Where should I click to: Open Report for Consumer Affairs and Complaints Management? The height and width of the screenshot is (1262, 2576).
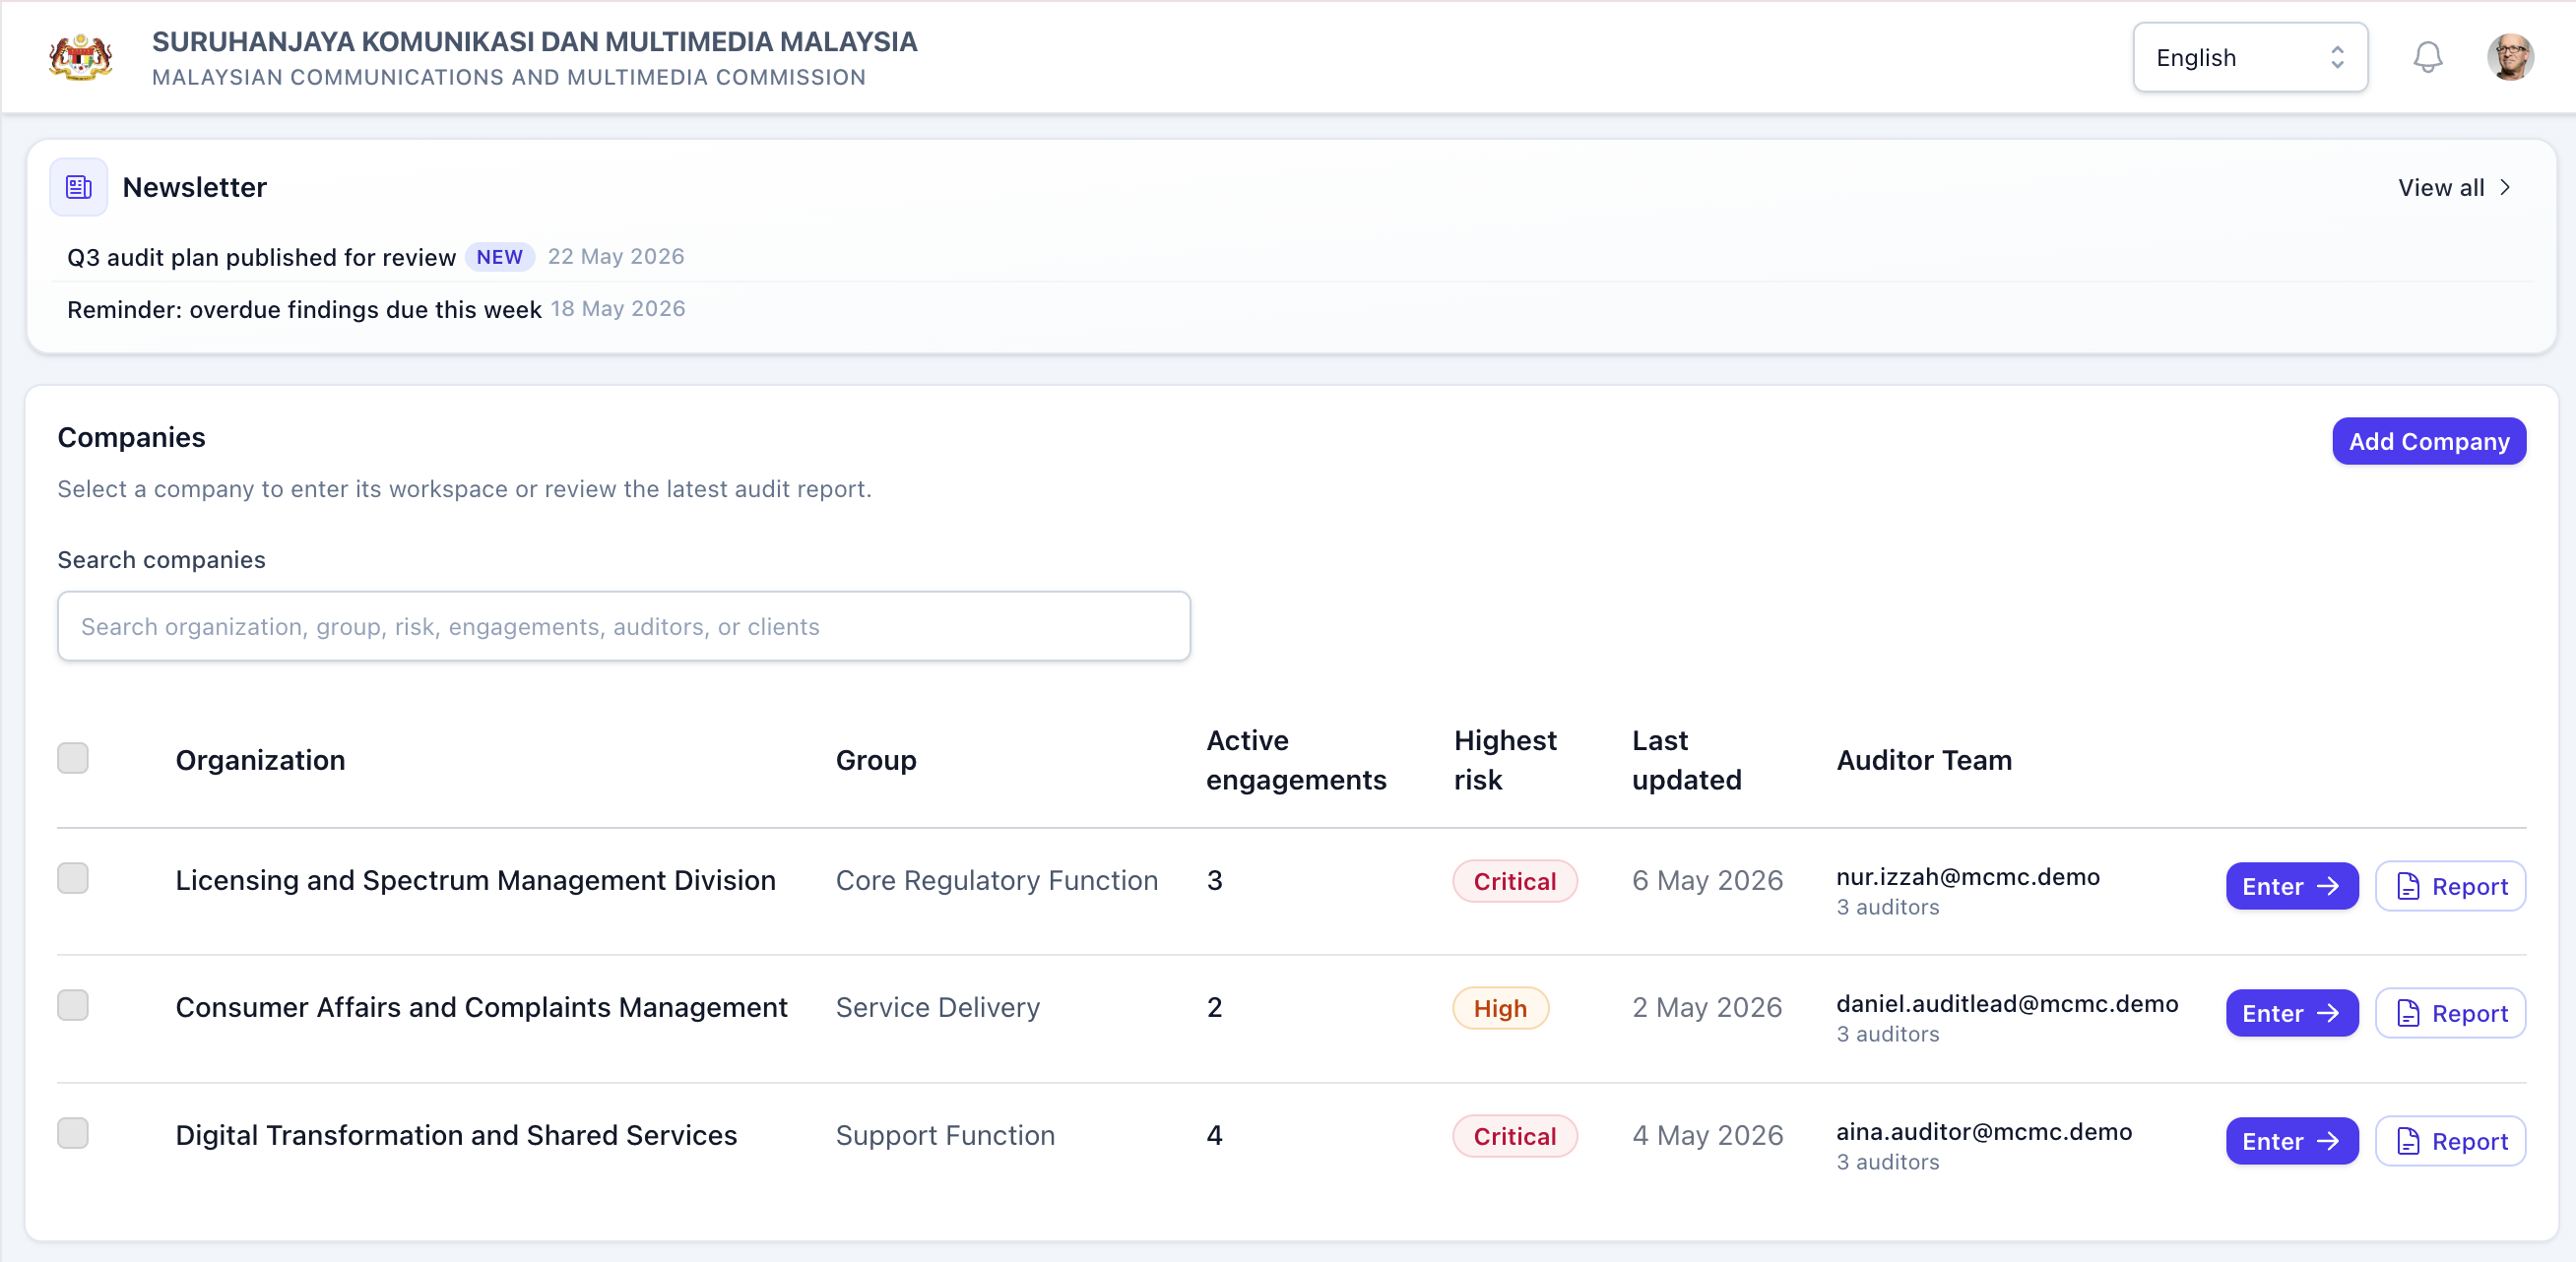pyautogui.click(x=2450, y=1013)
